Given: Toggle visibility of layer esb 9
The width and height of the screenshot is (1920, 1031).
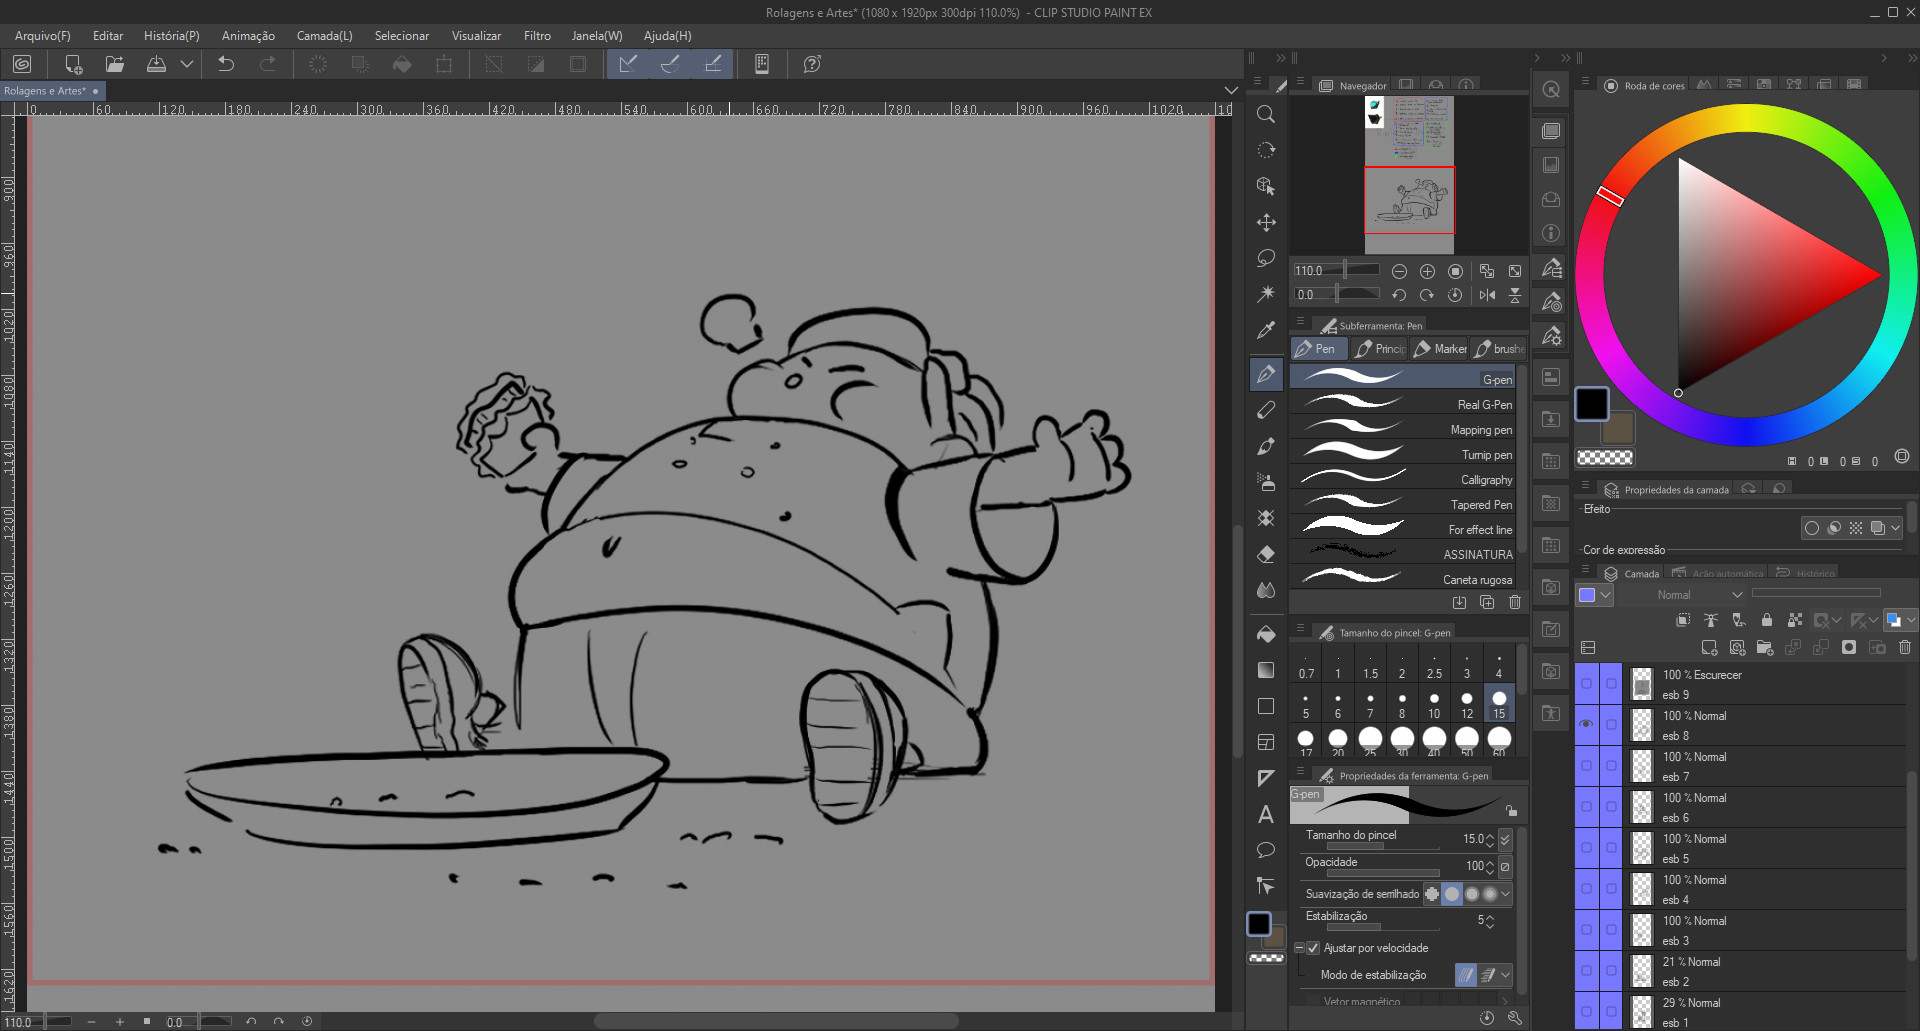Looking at the screenshot, I should [1586, 683].
